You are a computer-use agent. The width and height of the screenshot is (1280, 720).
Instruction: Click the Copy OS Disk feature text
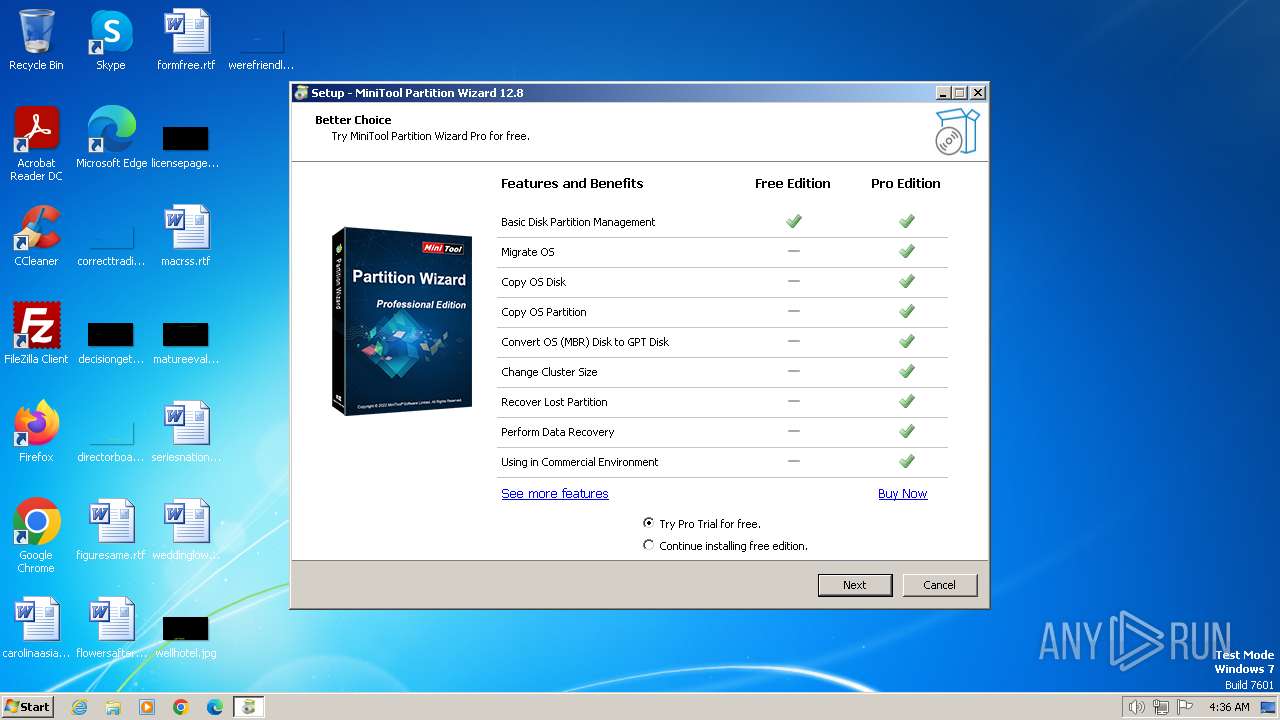533,282
